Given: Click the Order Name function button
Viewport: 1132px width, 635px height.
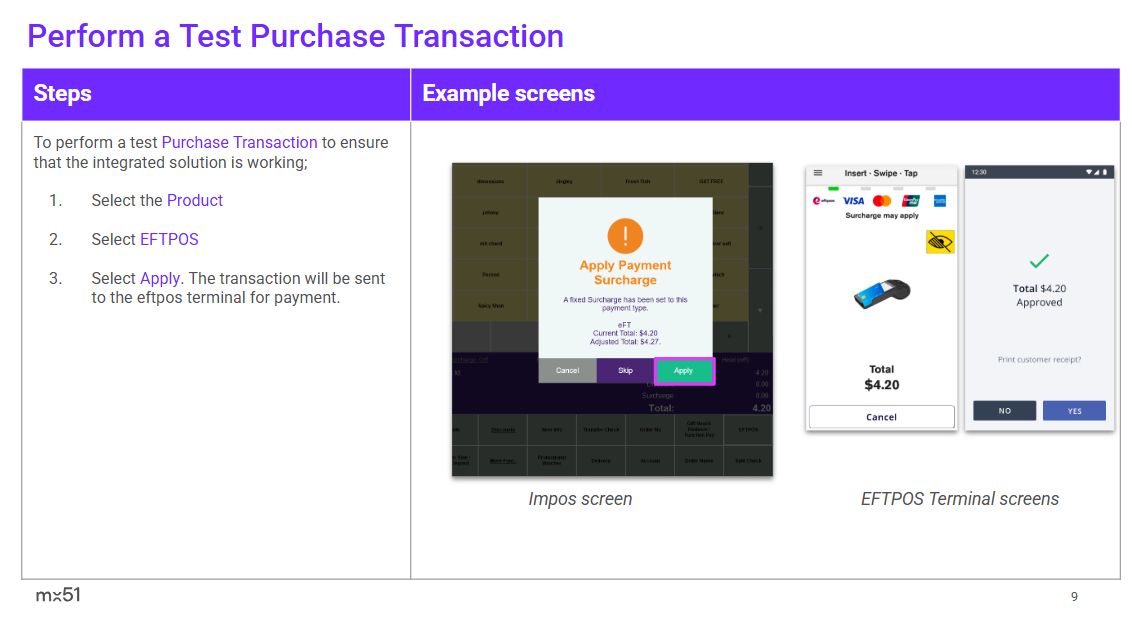Looking at the screenshot, I should pos(699,460).
